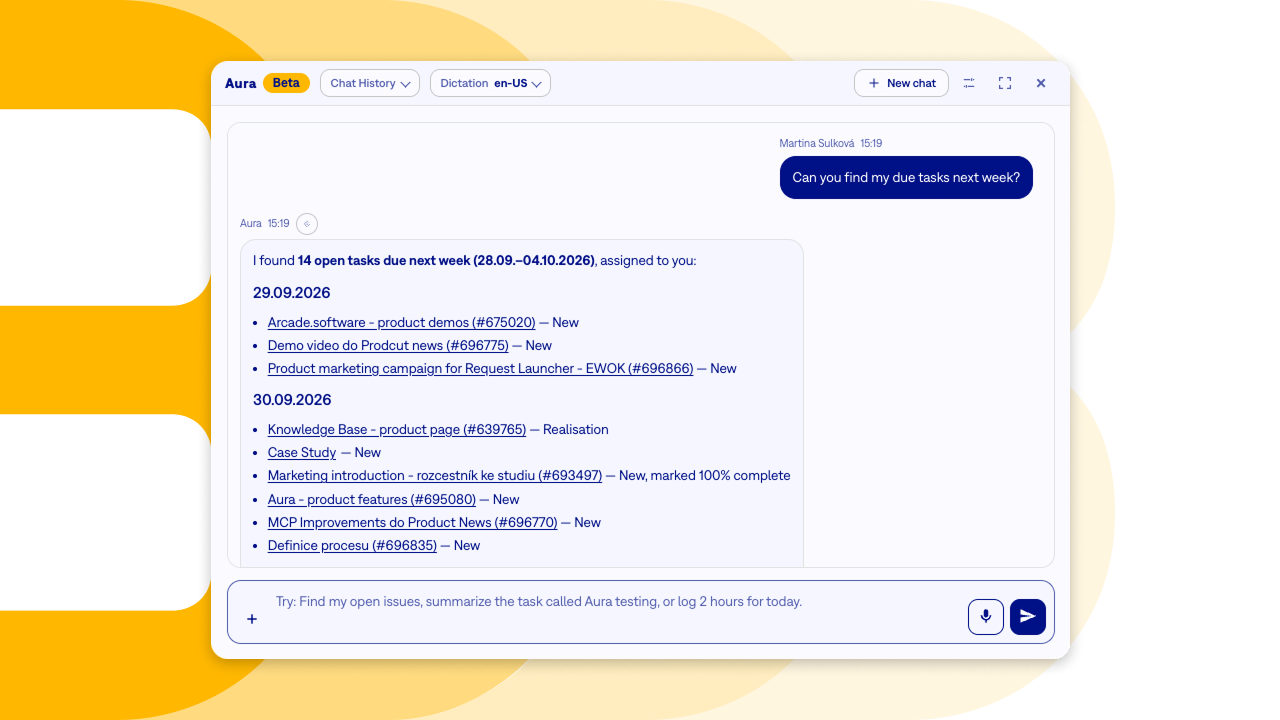Image resolution: width=1280 pixels, height=720 pixels.
Task: Open the Dictation en-US language dropdown
Action: 490,83
